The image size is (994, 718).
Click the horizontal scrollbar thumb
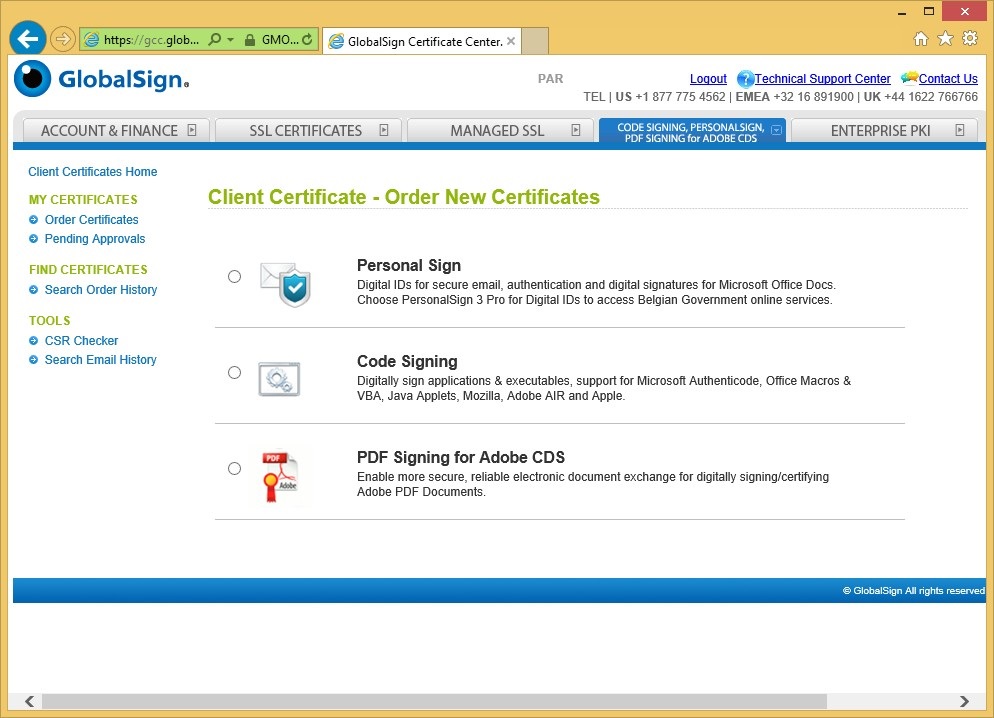[434, 701]
